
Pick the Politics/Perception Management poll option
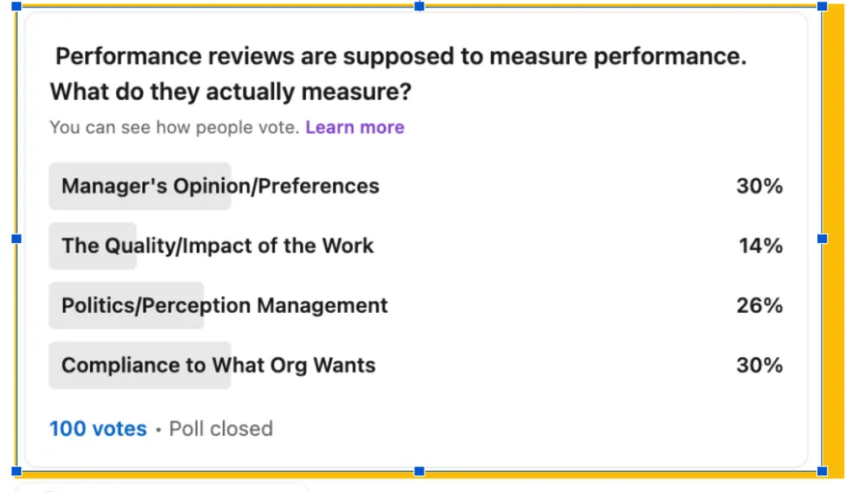click(x=224, y=305)
